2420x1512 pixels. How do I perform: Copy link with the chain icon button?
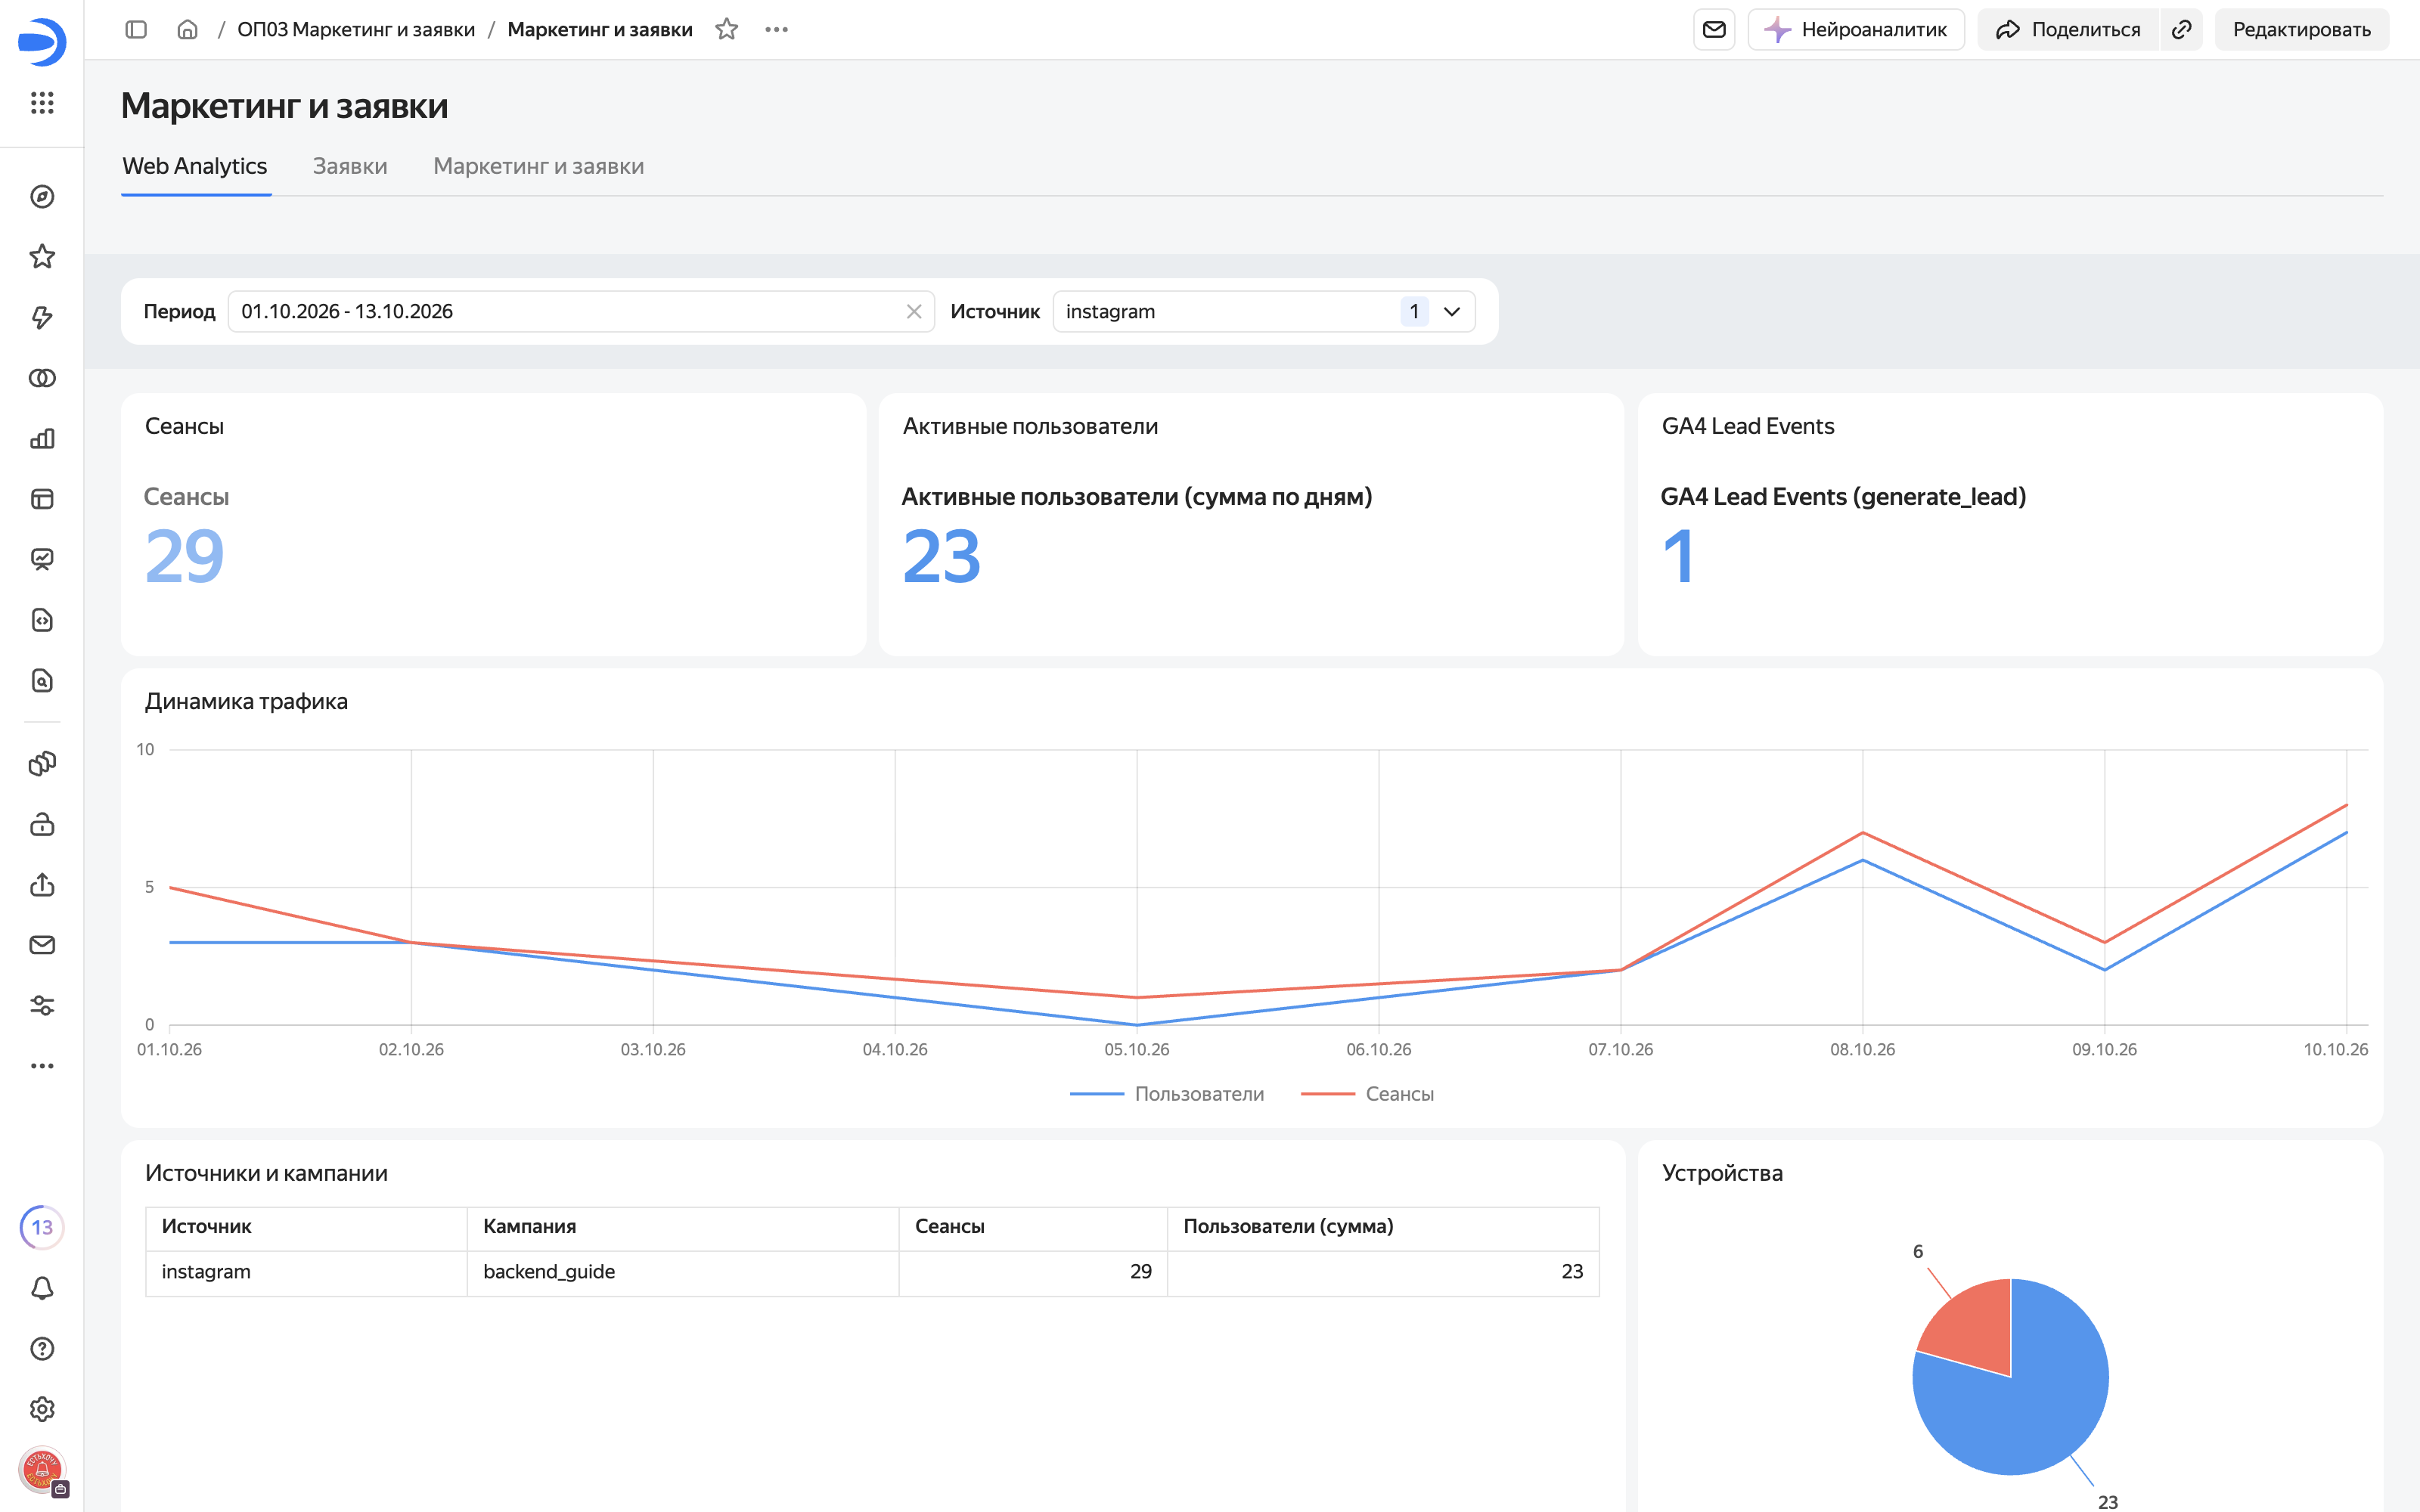point(2182,30)
